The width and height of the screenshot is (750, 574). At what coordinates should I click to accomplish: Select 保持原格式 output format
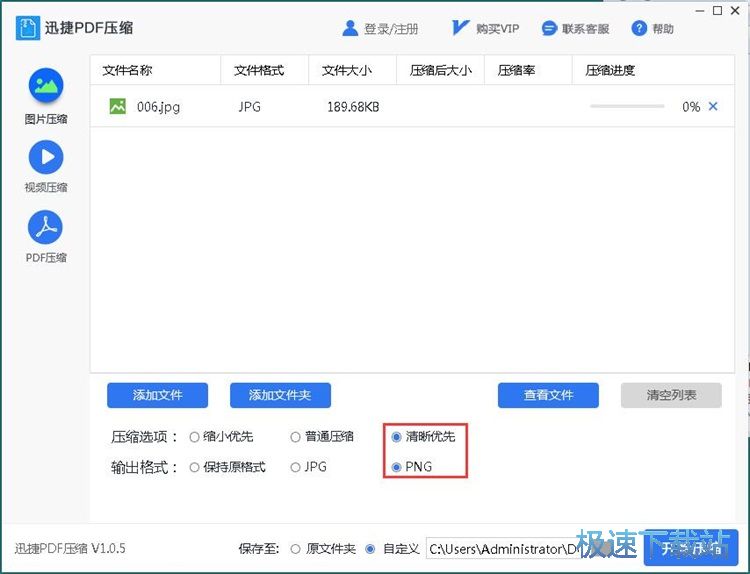[x=194, y=467]
